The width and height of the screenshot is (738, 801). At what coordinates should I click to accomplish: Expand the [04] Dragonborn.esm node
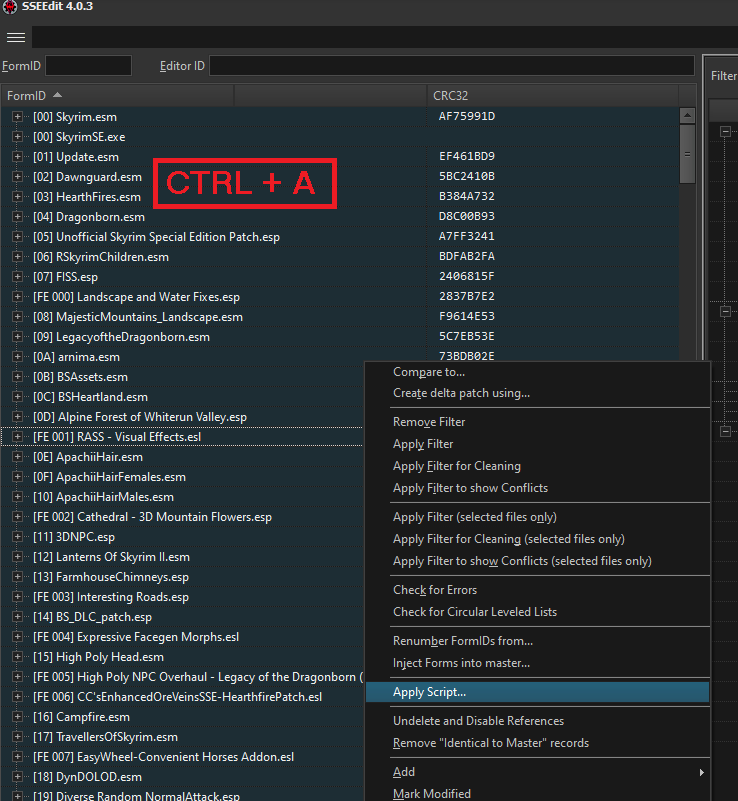17,217
